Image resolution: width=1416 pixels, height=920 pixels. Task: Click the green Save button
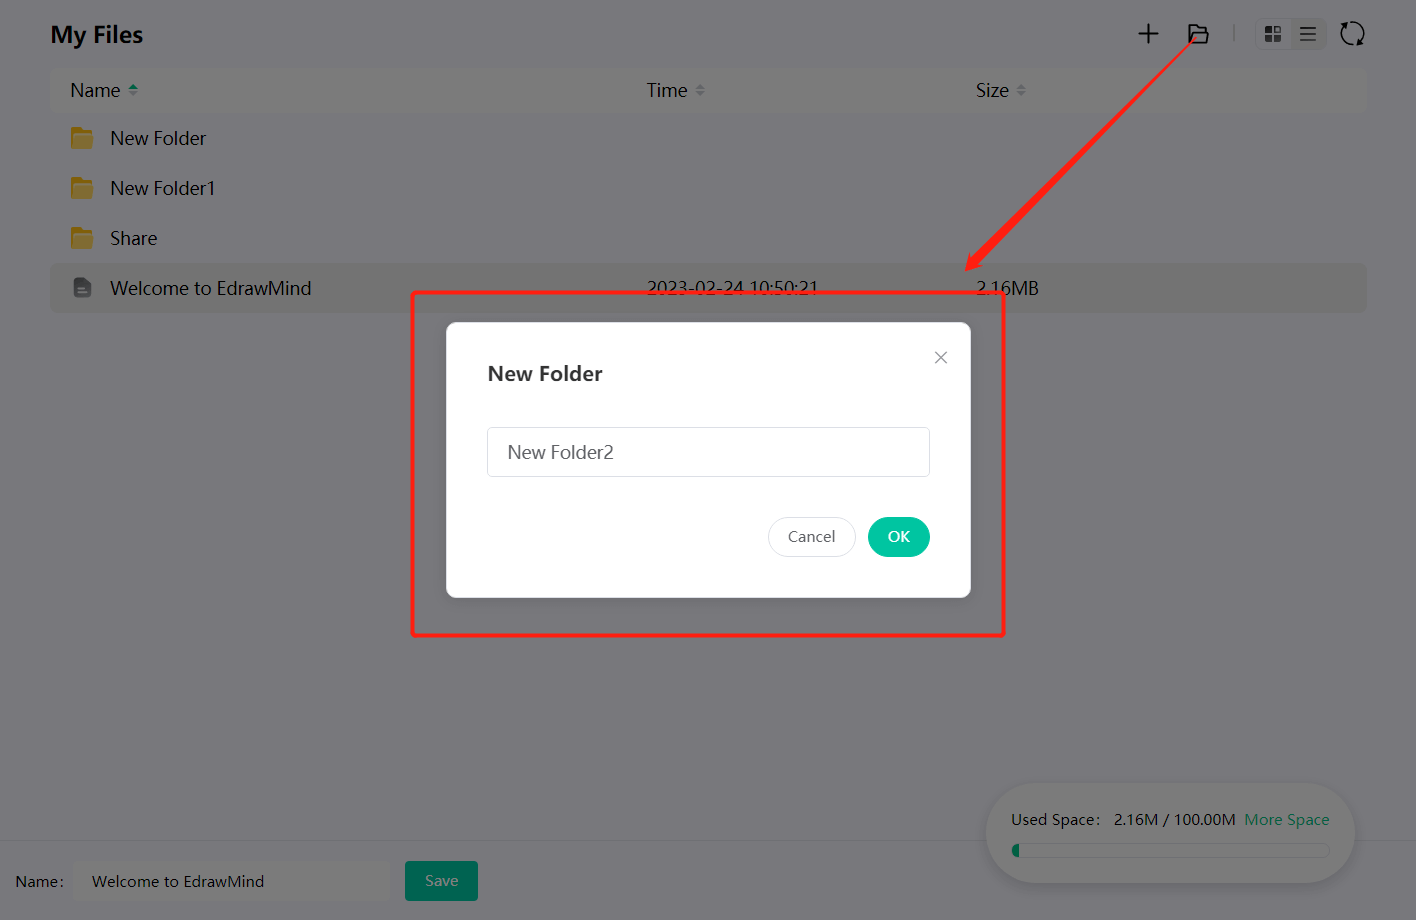(x=441, y=881)
